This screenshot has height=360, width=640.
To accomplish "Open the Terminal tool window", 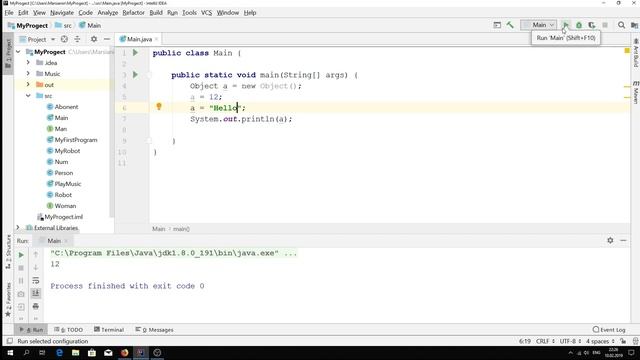I will [109, 329].
